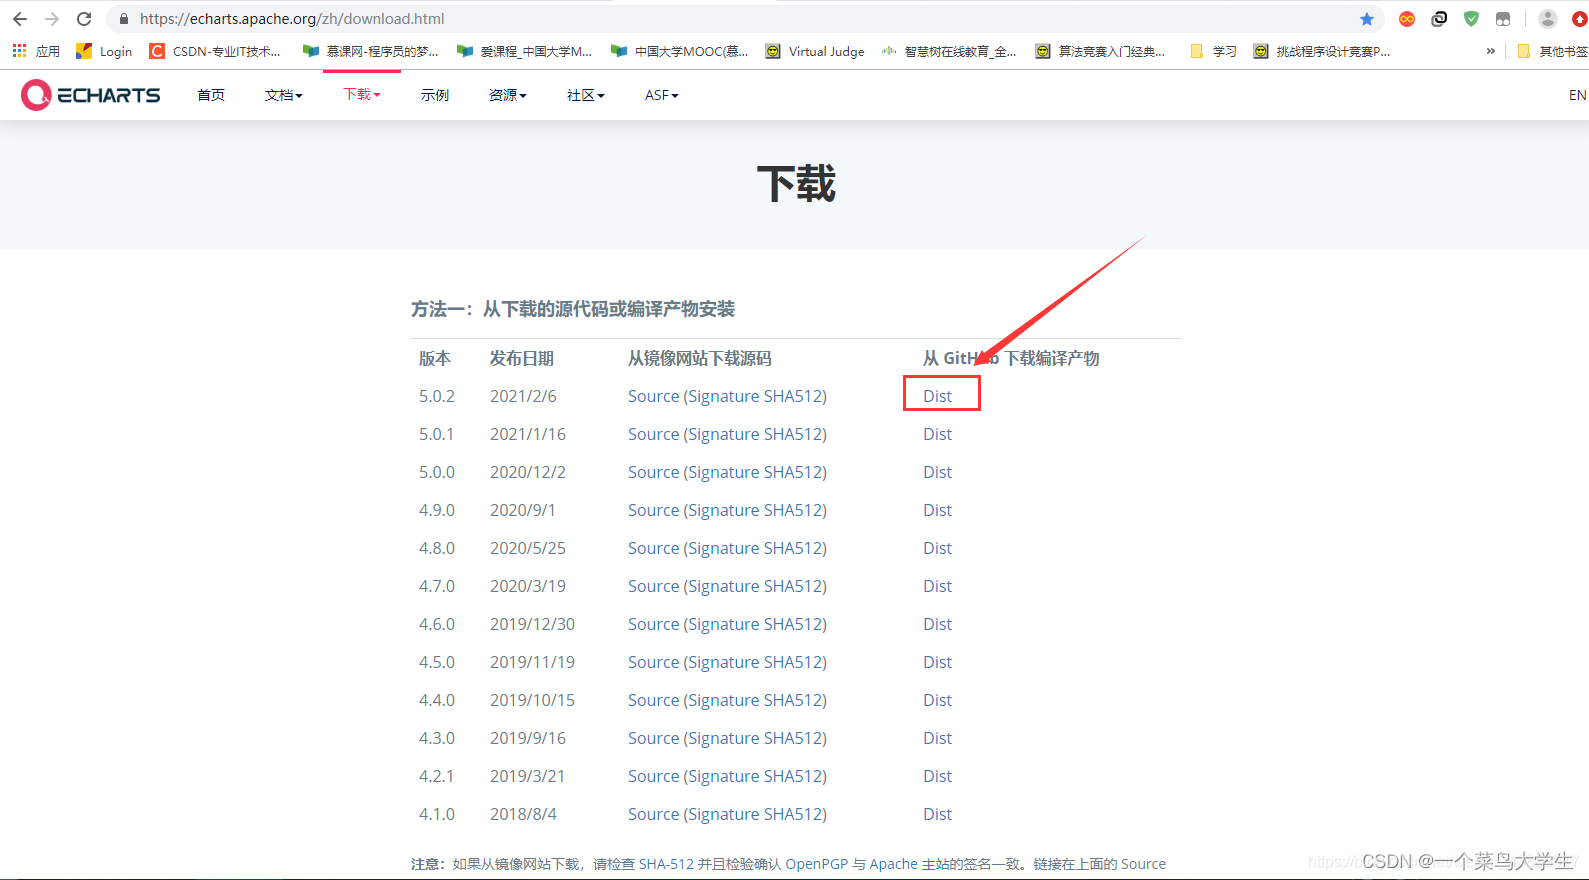
Task: Download Dist for version 4.6.0
Action: tap(937, 624)
